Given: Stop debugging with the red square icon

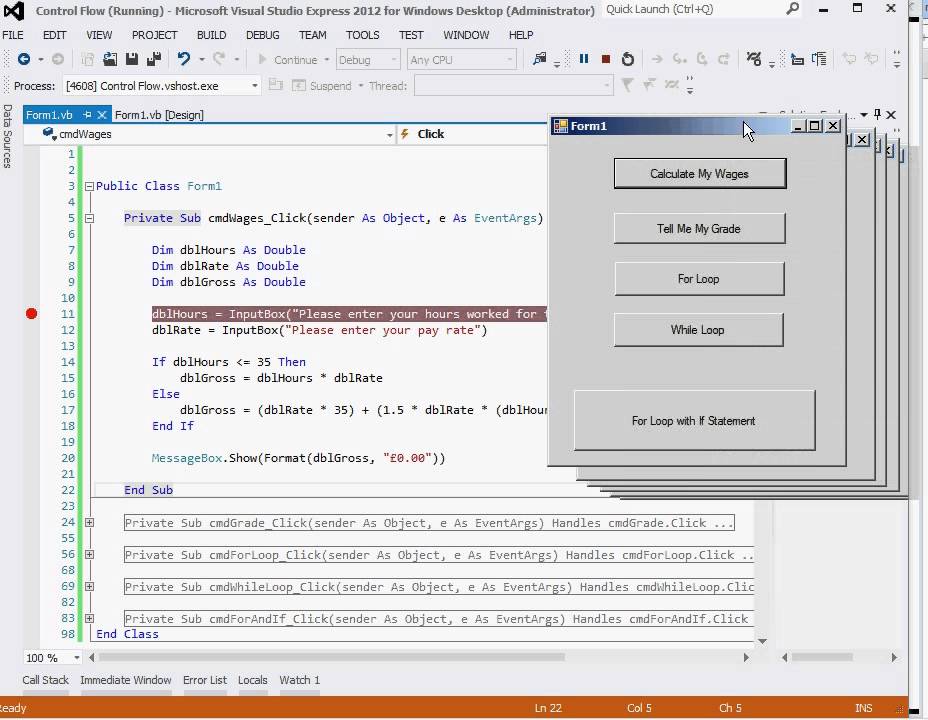Looking at the screenshot, I should click(605, 59).
